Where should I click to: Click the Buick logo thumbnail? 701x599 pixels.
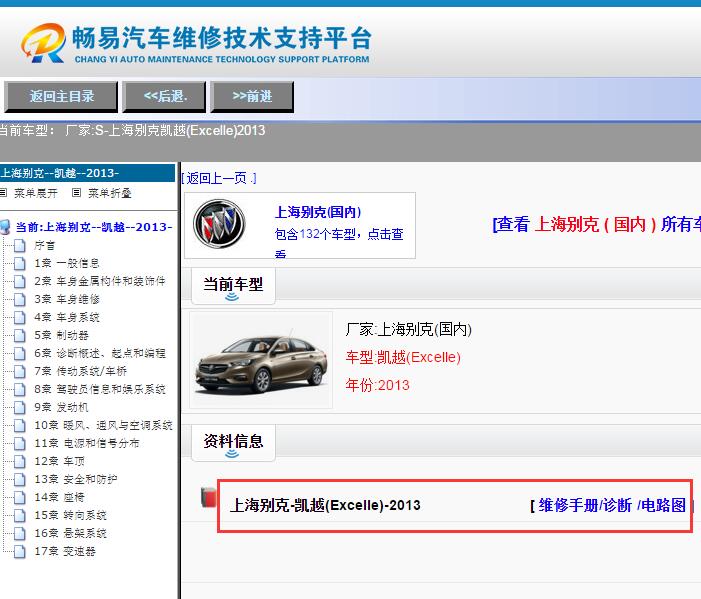[219, 224]
